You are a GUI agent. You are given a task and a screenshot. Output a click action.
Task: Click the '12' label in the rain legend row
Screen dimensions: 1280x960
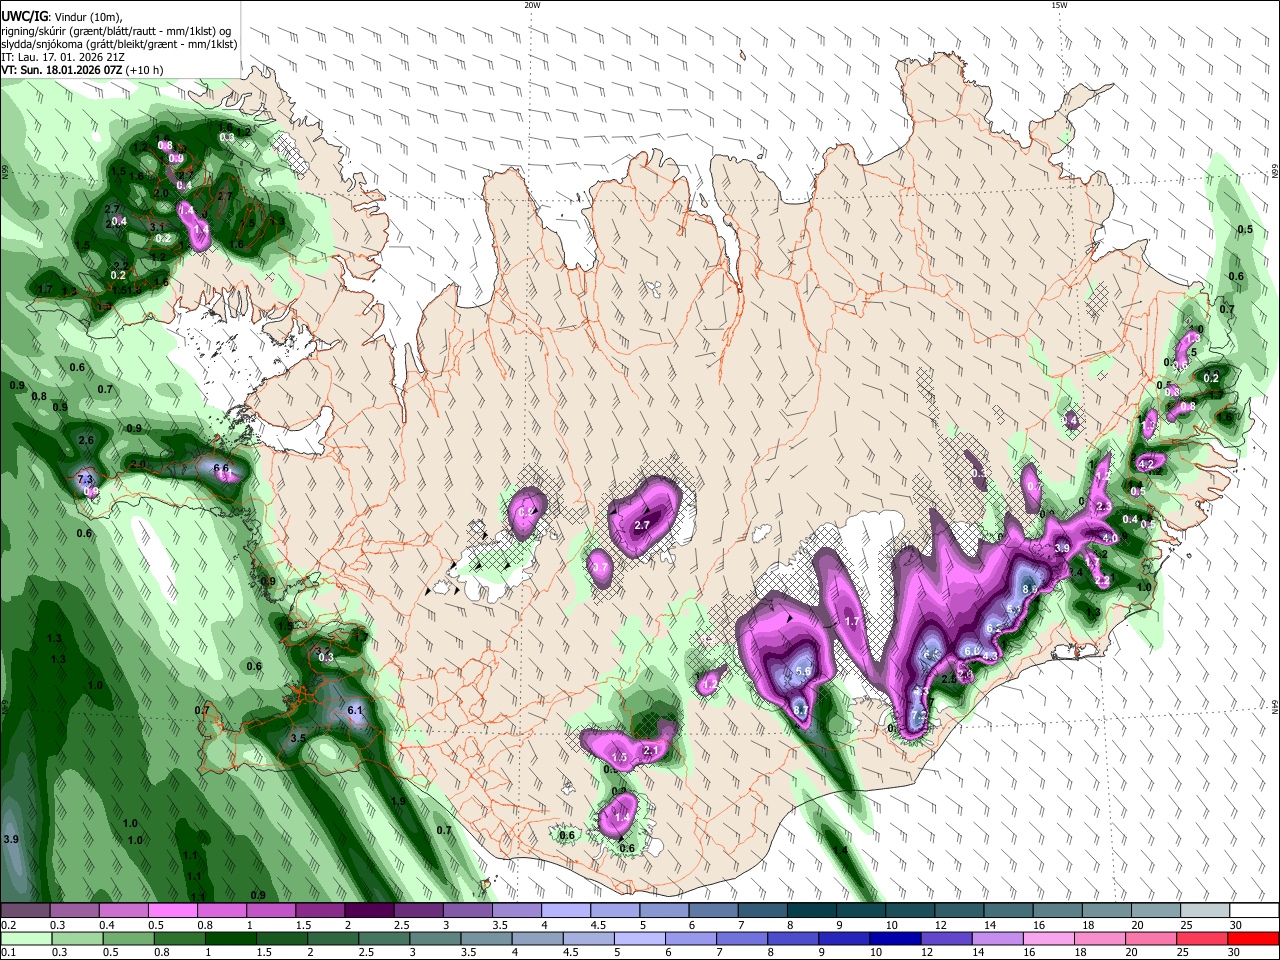click(927, 953)
